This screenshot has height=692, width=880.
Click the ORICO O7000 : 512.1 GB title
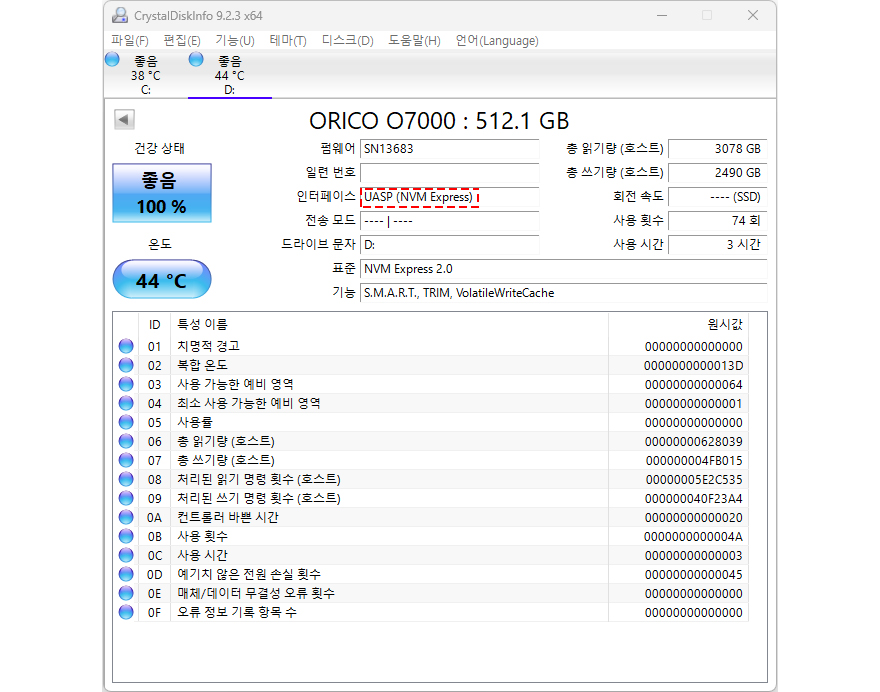pos(439,121)
